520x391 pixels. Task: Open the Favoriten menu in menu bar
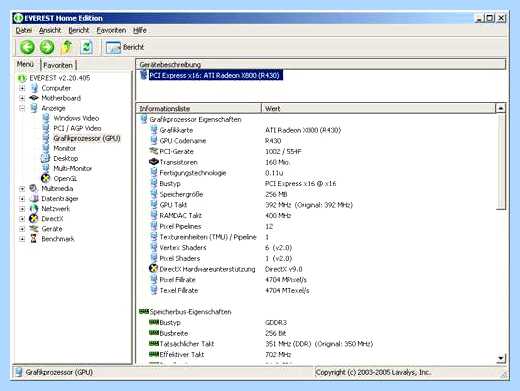111,30
